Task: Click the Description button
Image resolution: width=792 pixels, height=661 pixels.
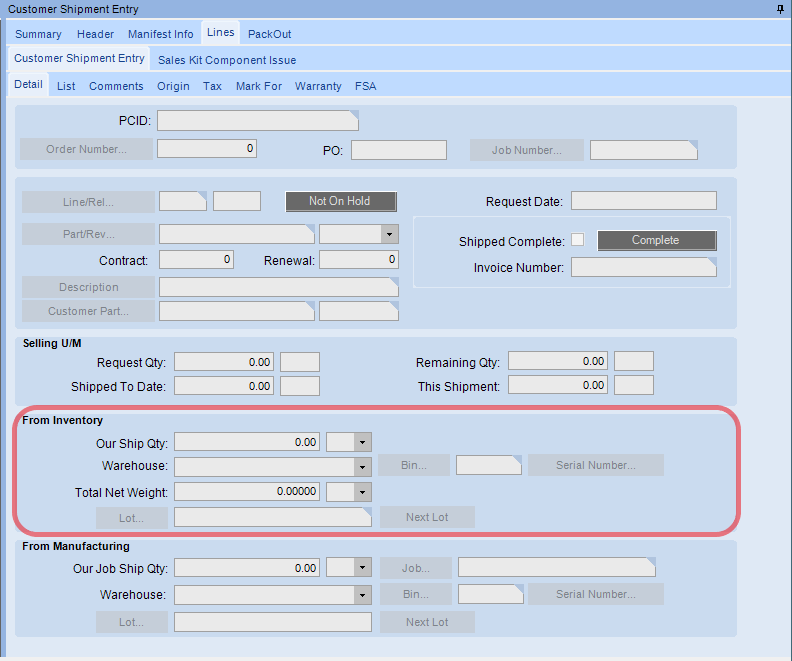Action: [88, 287]
